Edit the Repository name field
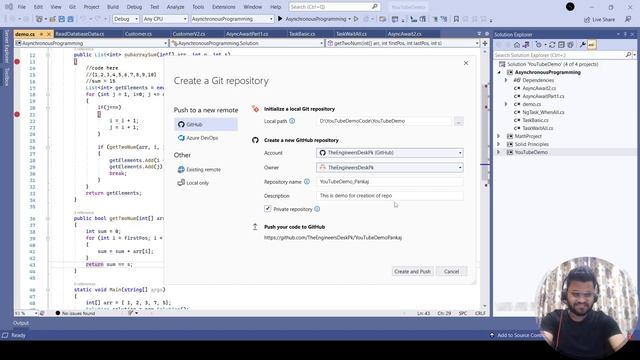 tap(390, 182)
